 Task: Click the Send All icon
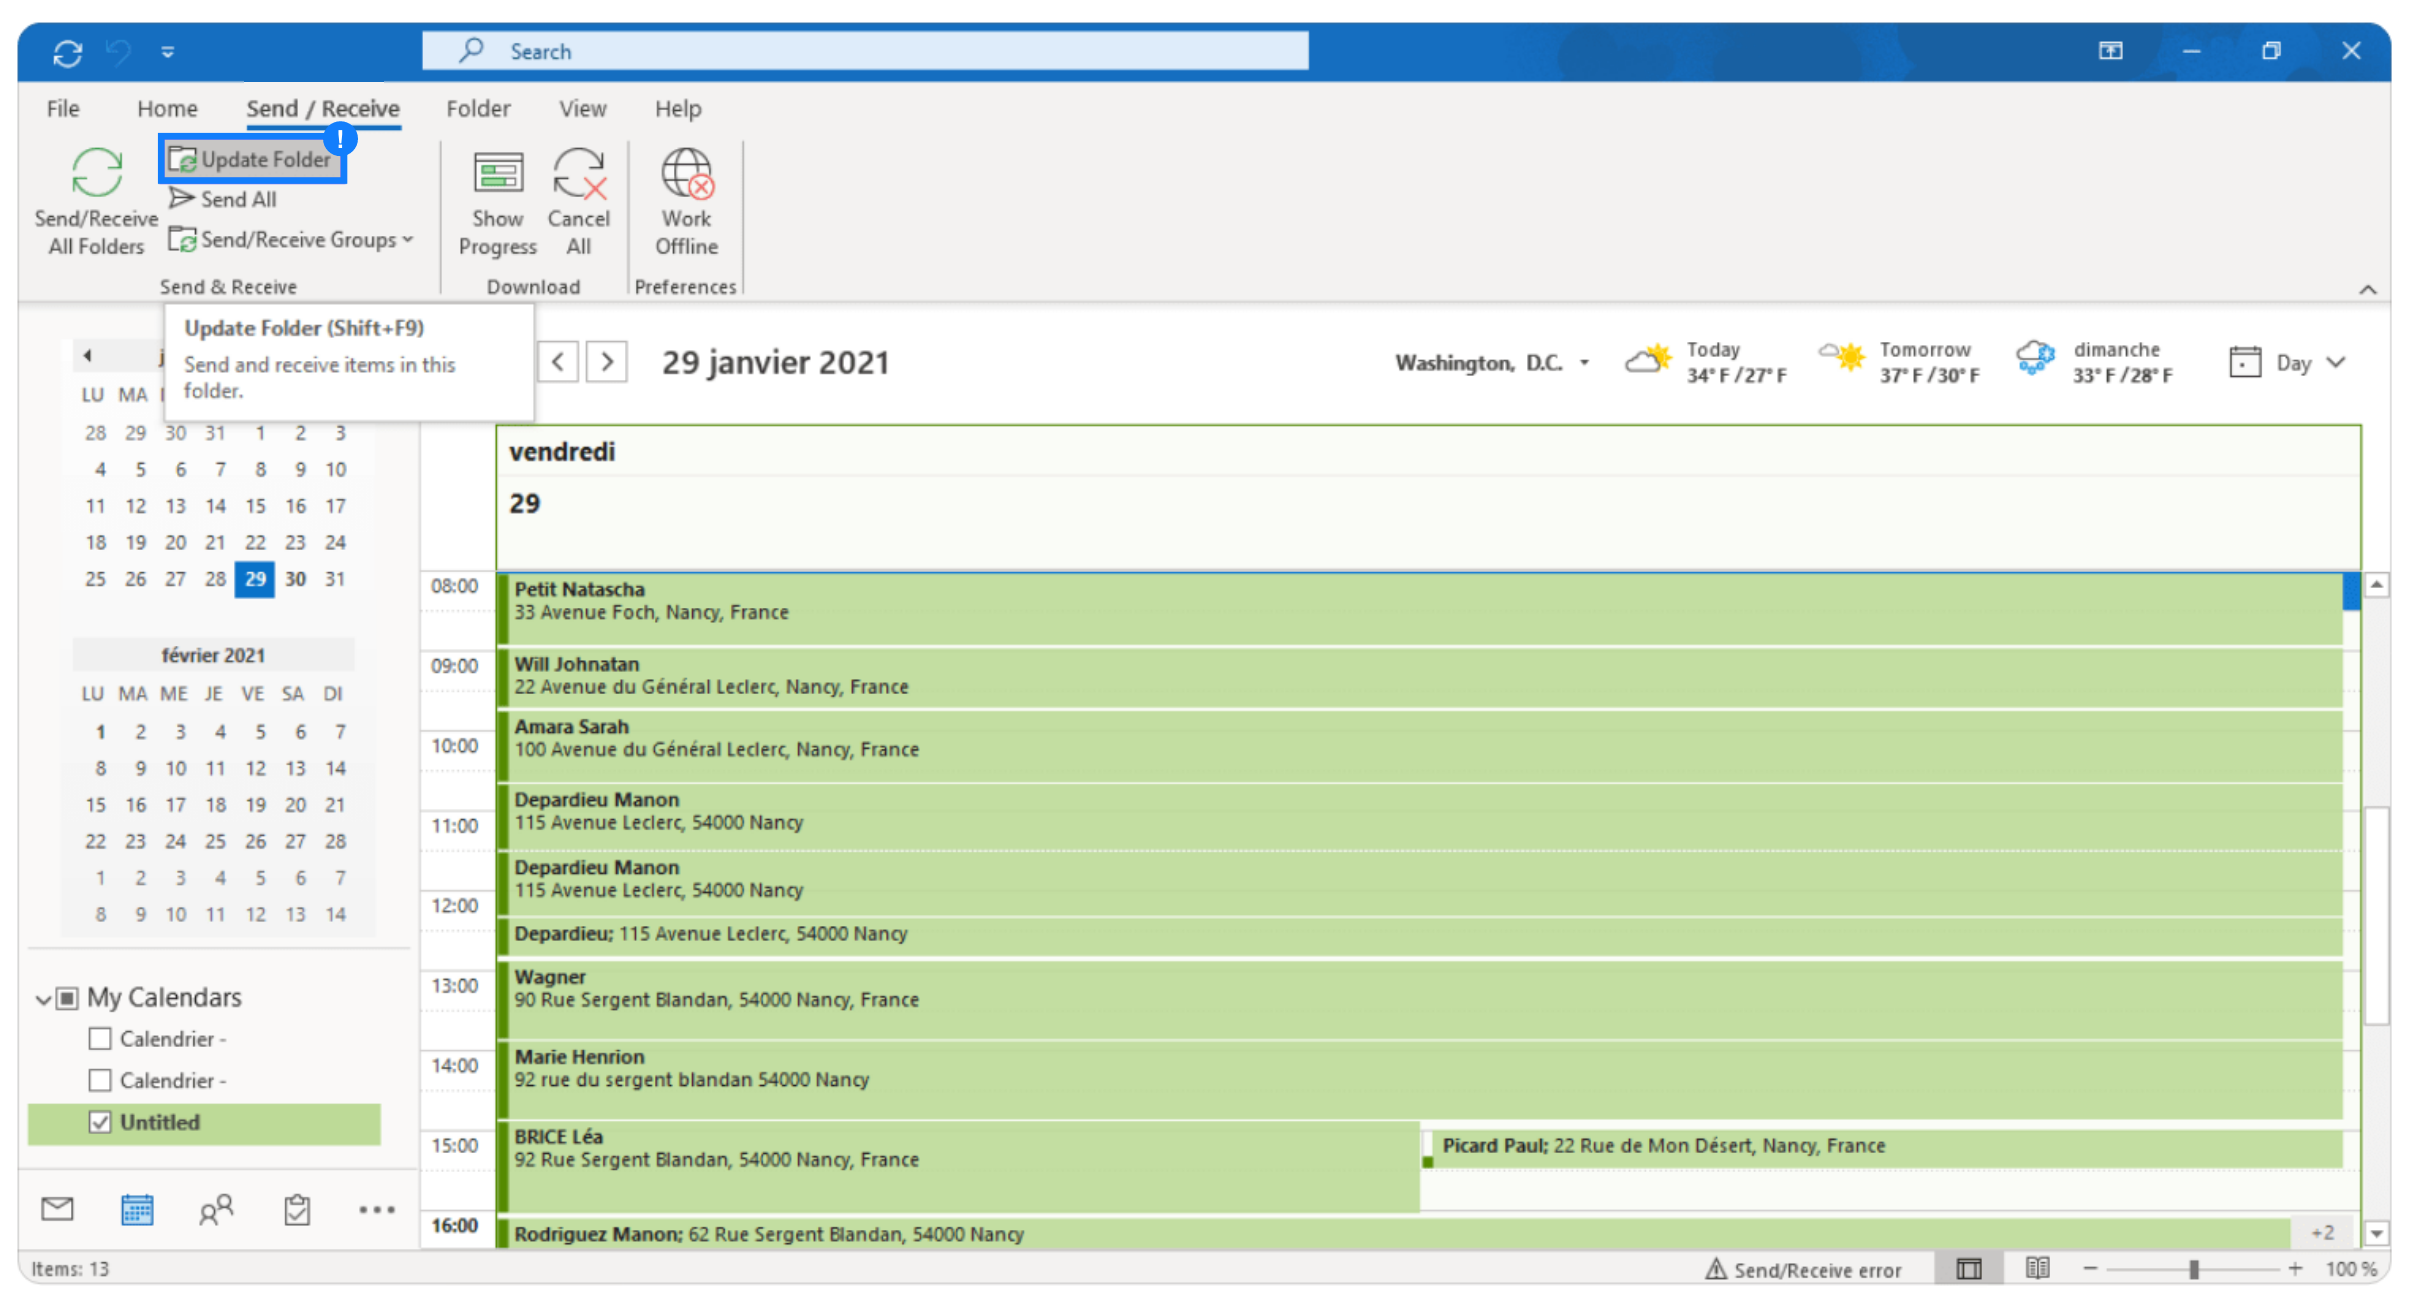(x=182, y=199)
